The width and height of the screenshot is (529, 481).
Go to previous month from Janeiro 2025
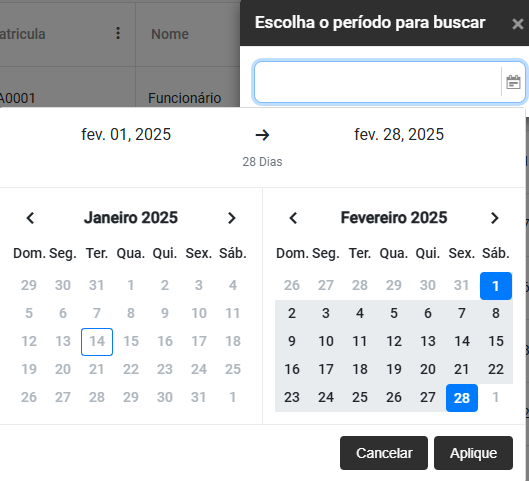(x=30, y=218)
